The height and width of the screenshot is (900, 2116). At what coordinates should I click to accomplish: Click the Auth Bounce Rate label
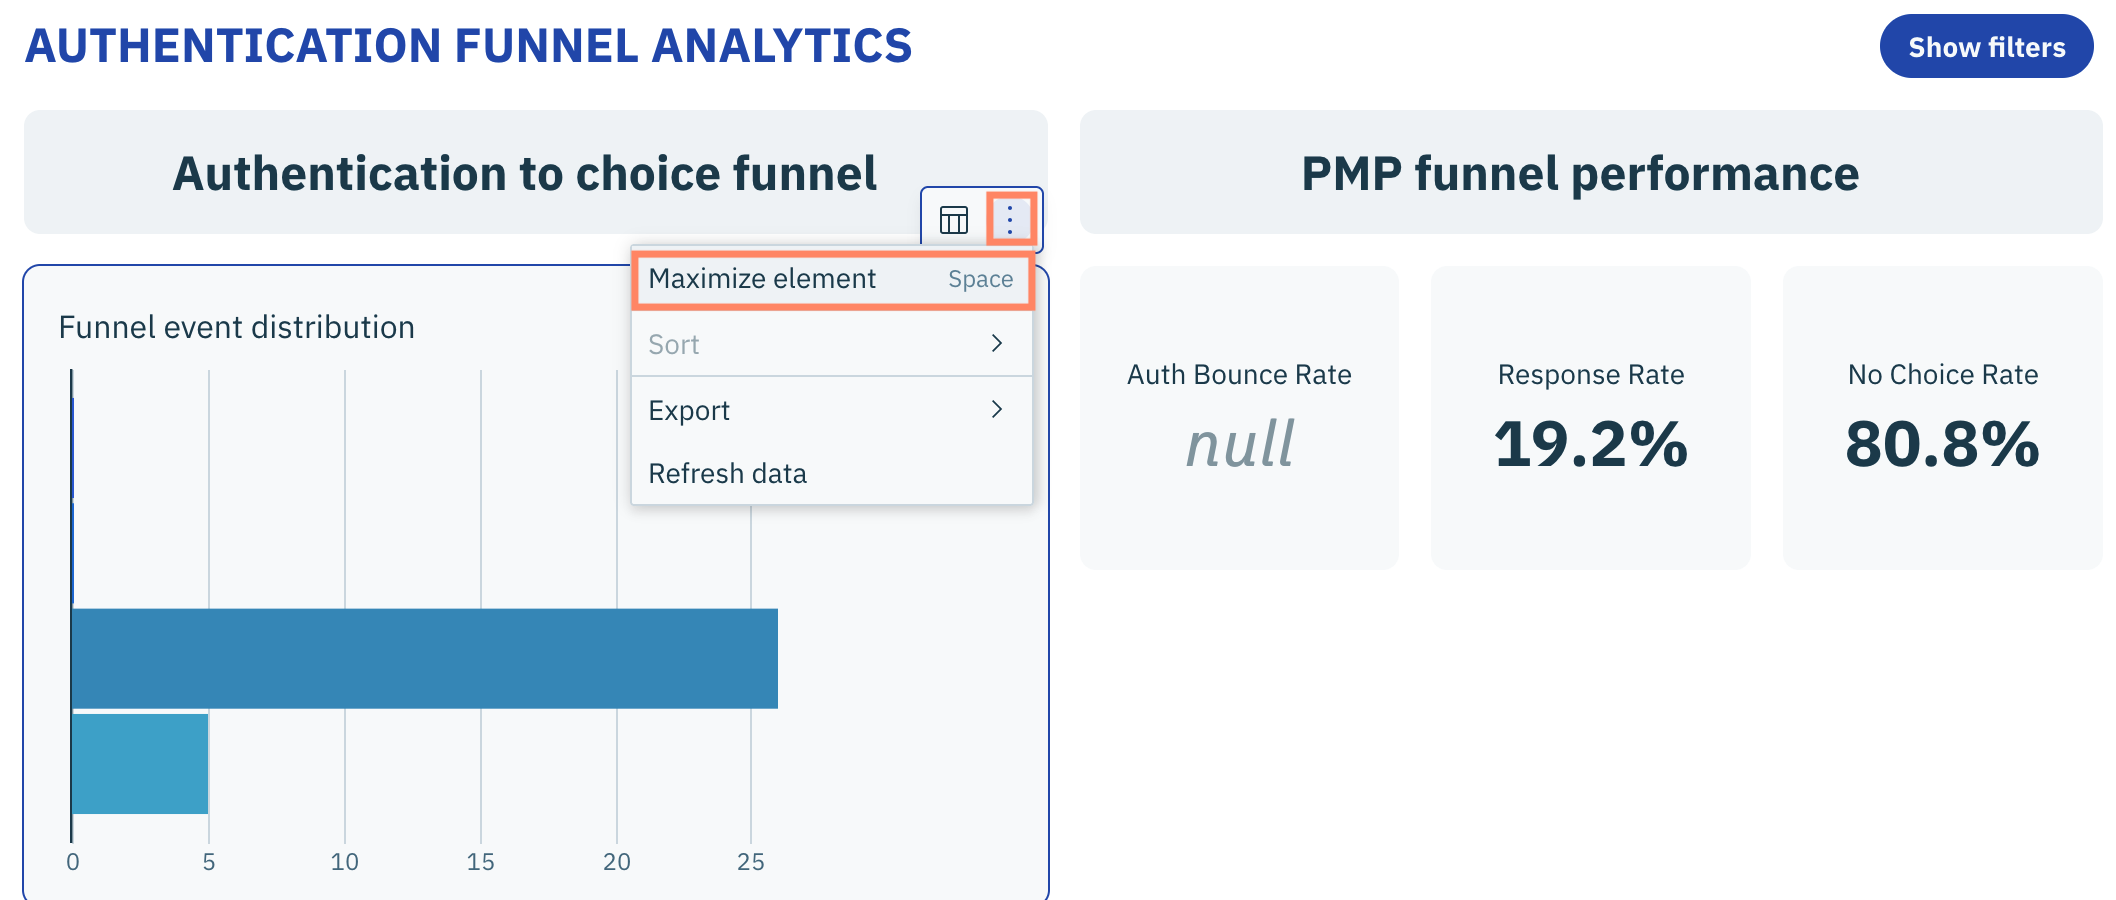[1239, 375]
